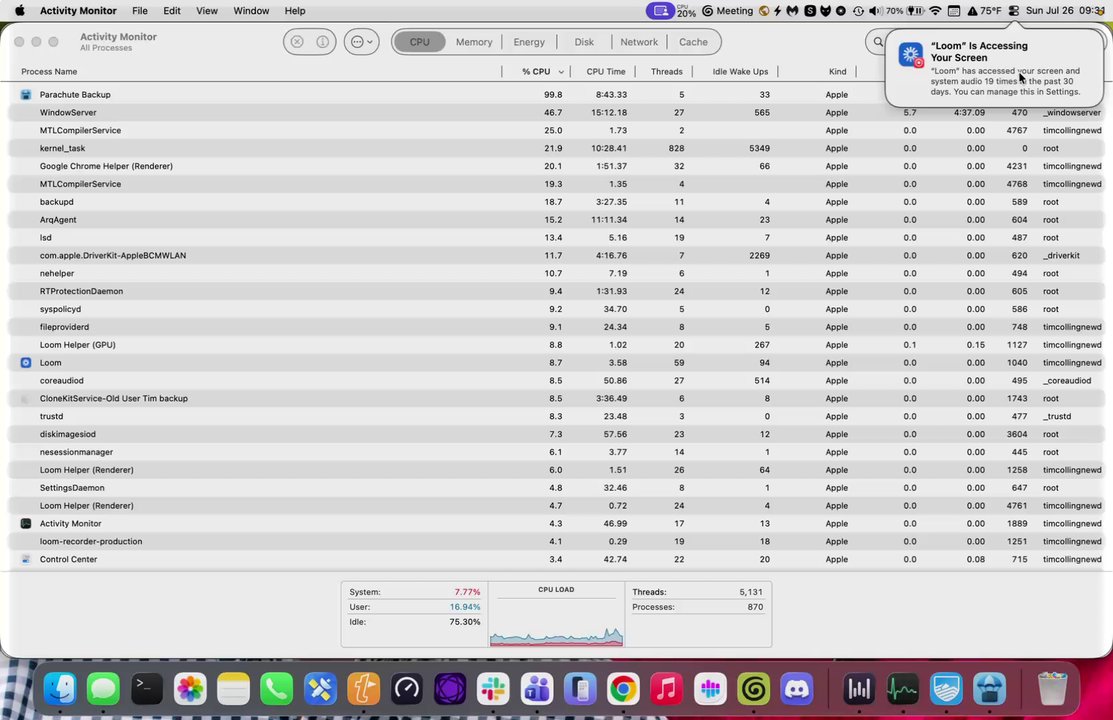
Task: Select the com.apple.DriverKit-AppleBCMWLAN row
Action: coord(556,256)
